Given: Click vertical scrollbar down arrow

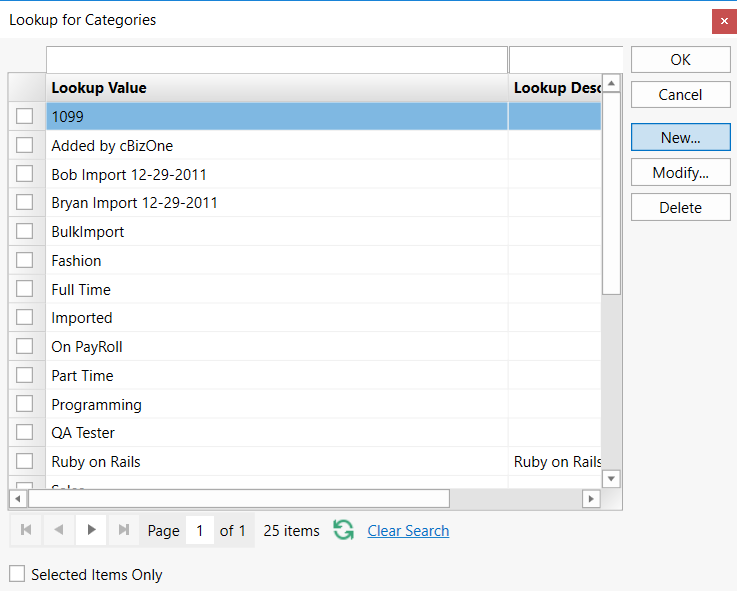Looking at the screenshot, I should (x=611, y=479).
